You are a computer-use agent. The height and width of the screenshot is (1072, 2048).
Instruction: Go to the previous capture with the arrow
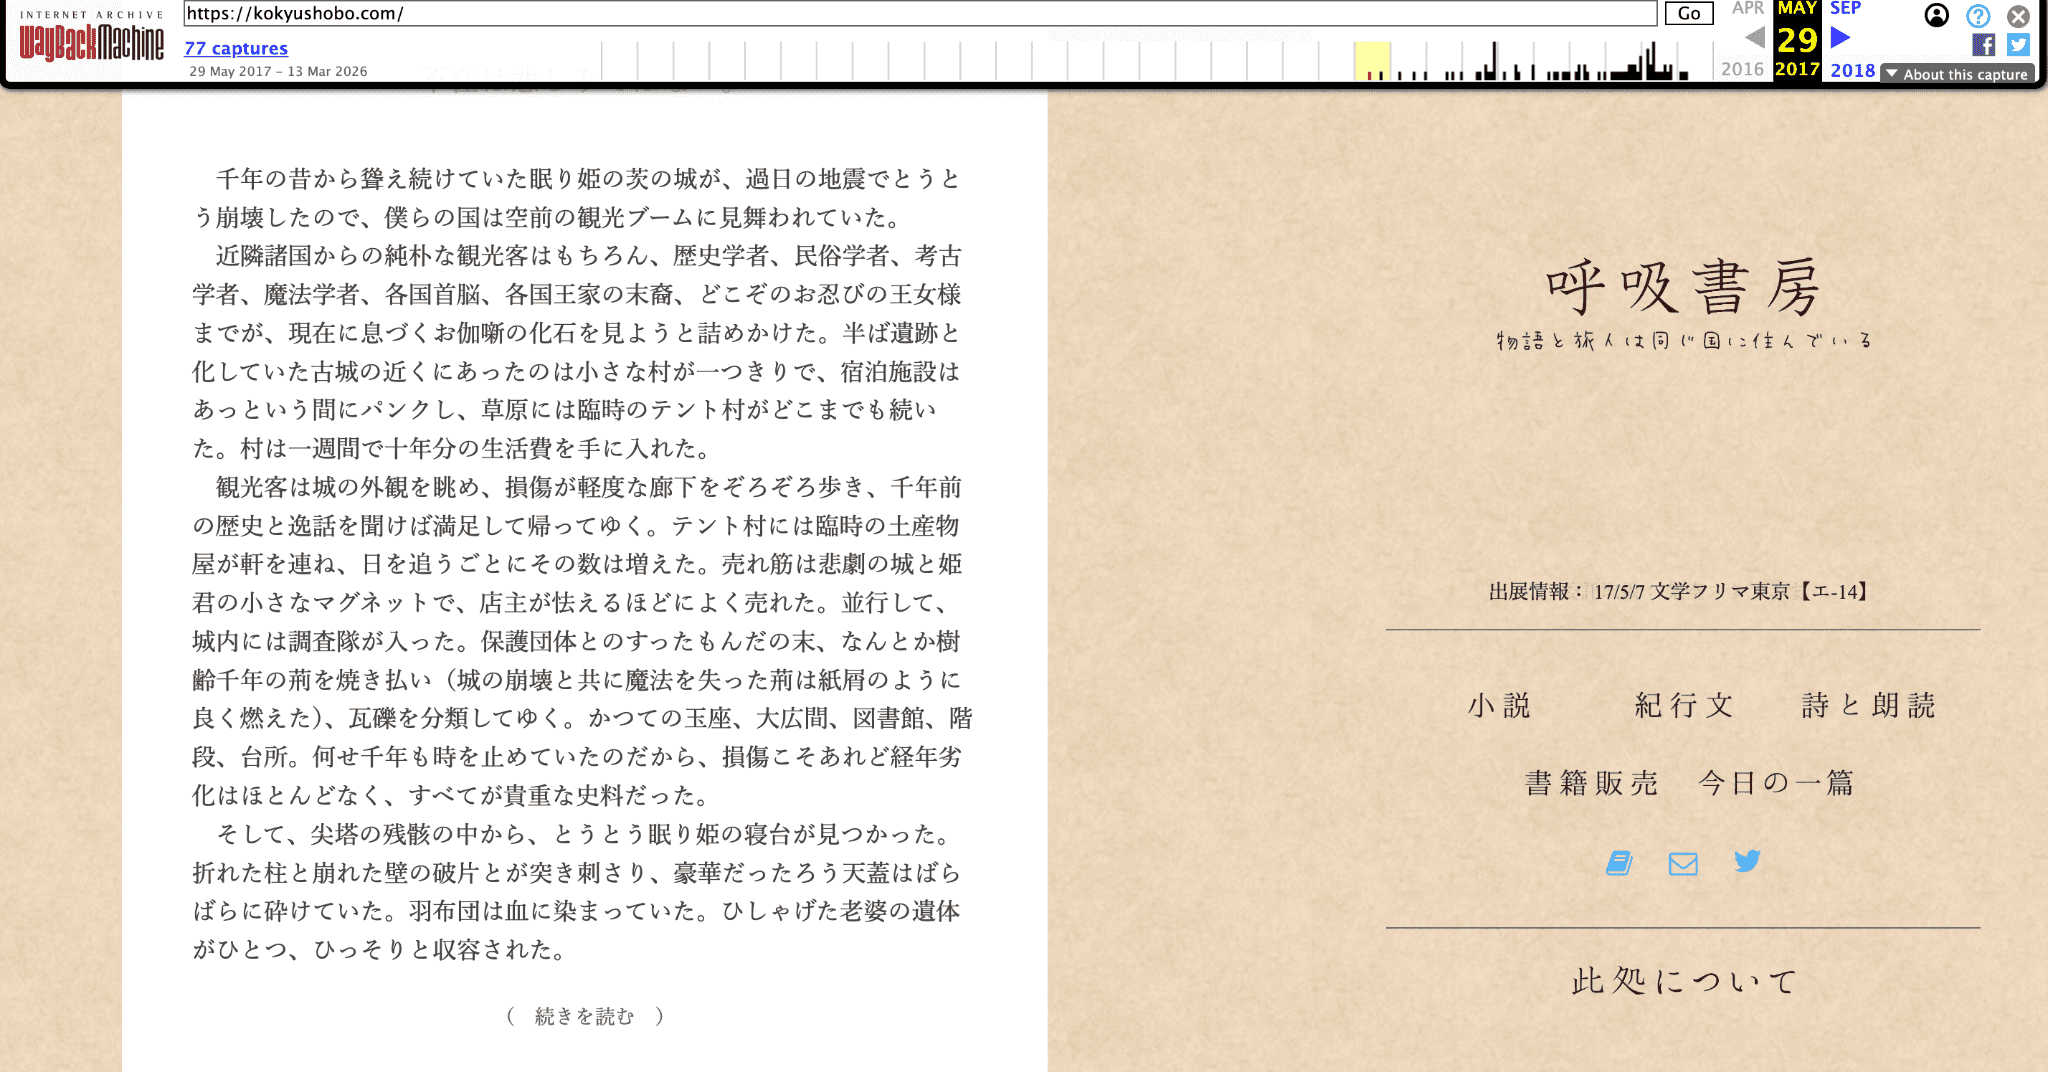pyautogui.click(x=1754, y=38)
